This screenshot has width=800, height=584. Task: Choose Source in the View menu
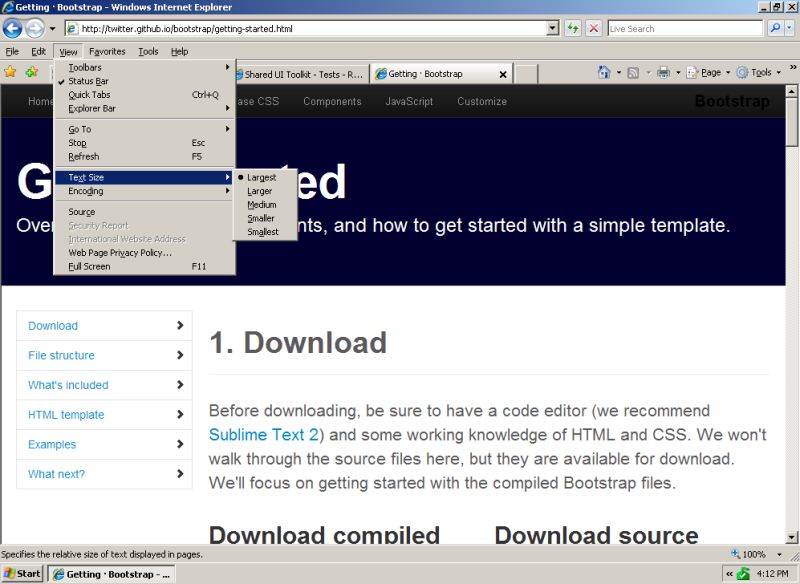point(144,212)
